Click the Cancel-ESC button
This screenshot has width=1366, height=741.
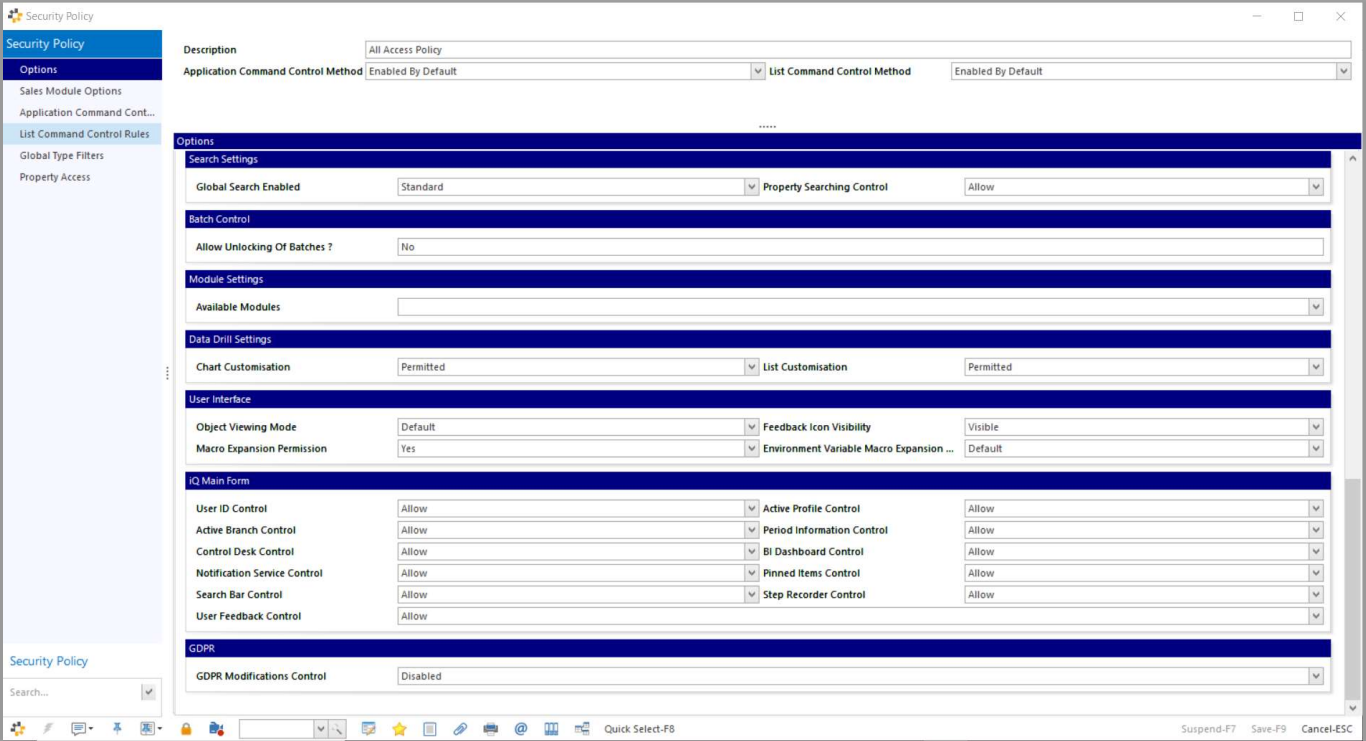(1327, 729)
